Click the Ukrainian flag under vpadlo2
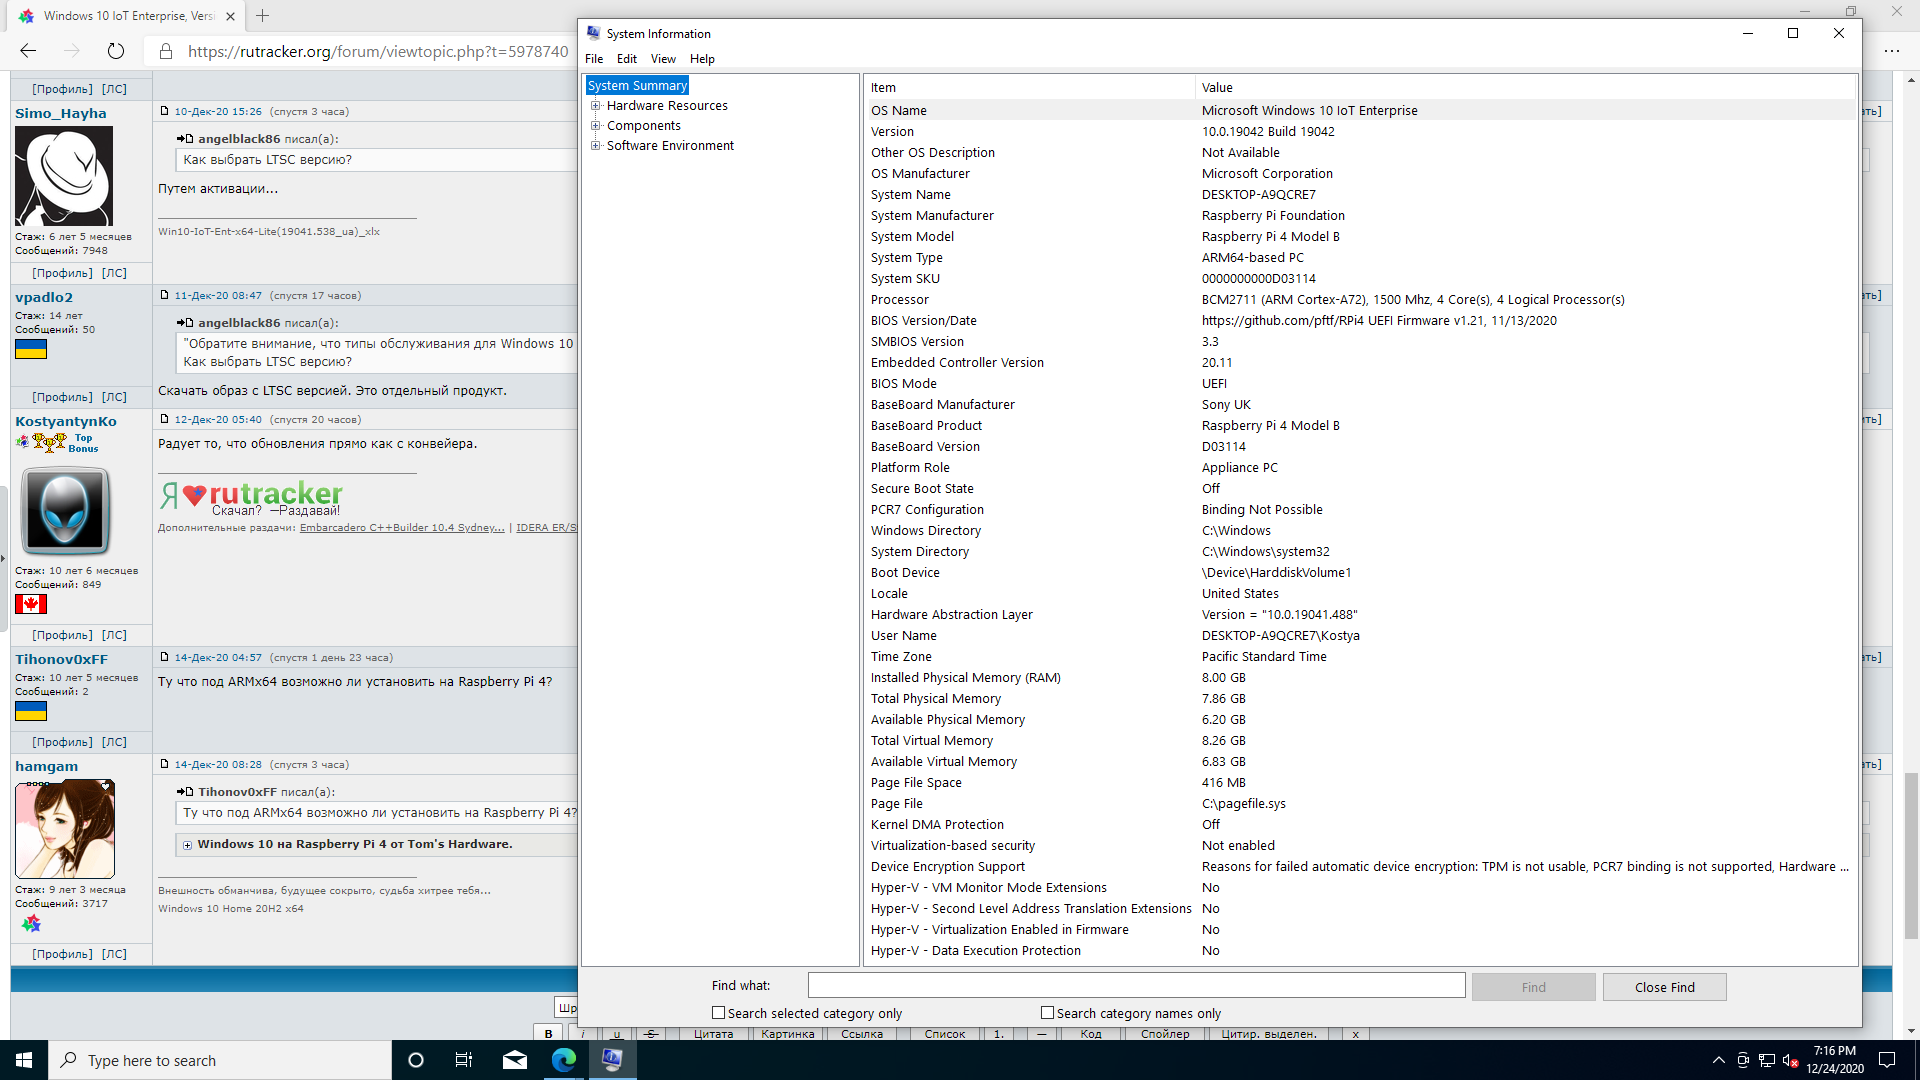 pos(31,349)
